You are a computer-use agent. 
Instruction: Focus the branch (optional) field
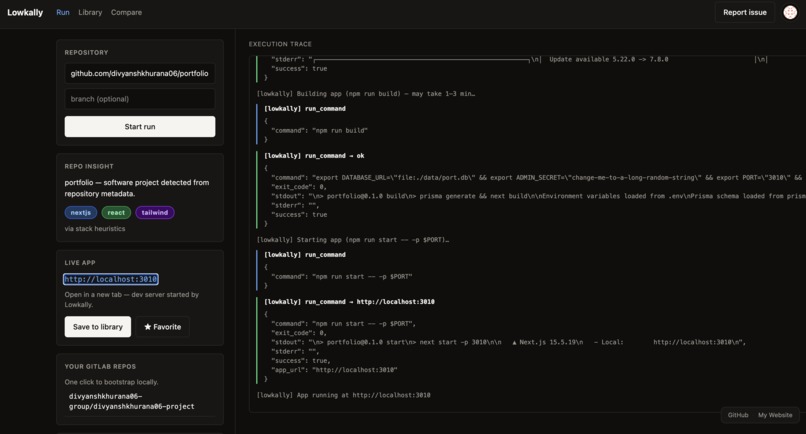[x=140, y=99]
